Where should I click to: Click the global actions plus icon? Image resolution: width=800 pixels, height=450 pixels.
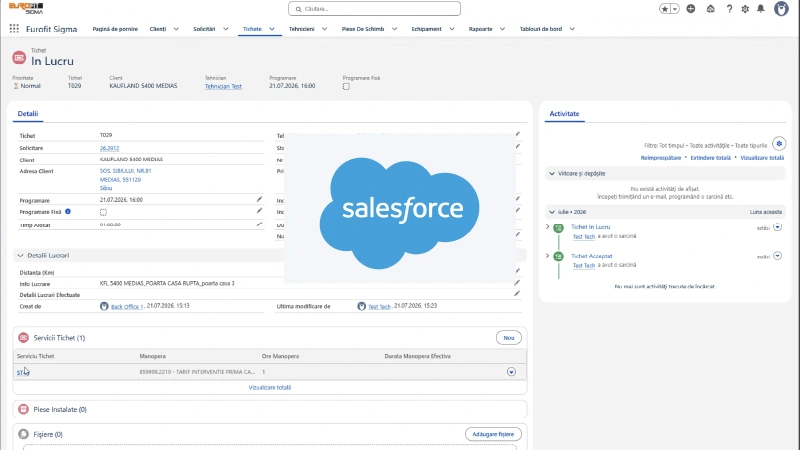pyautogui.click(x=691, y=9)
